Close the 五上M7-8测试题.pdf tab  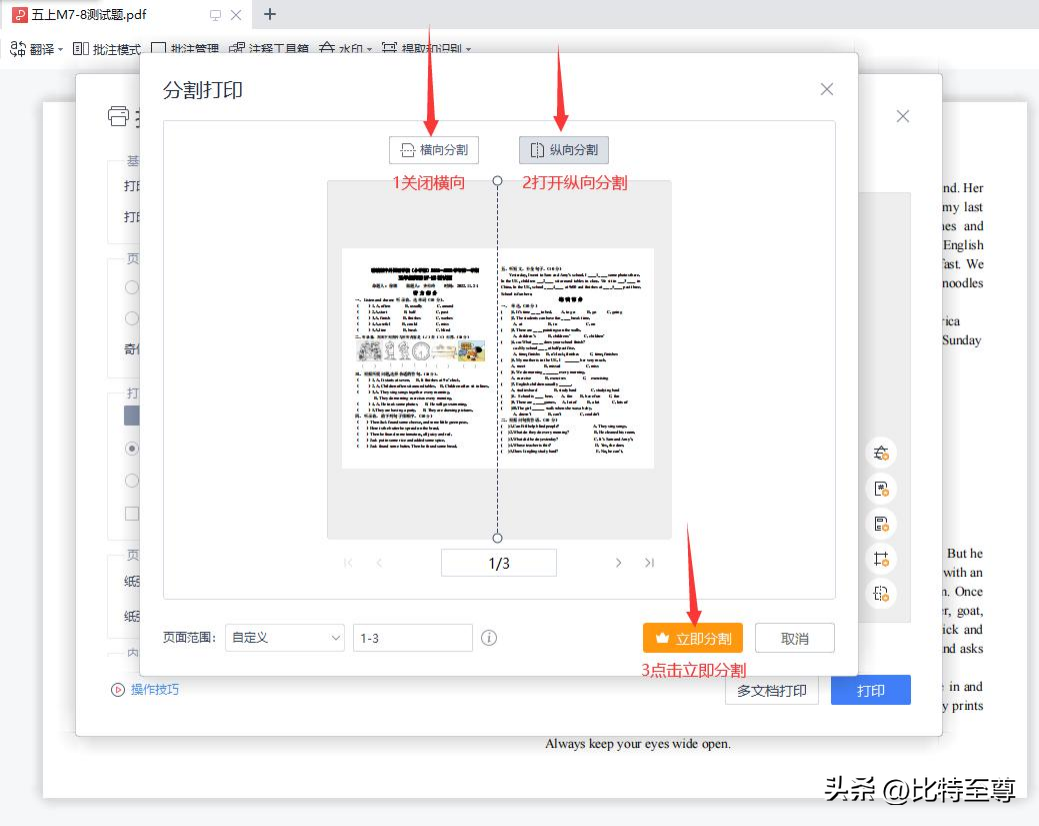tap(236, 15)
